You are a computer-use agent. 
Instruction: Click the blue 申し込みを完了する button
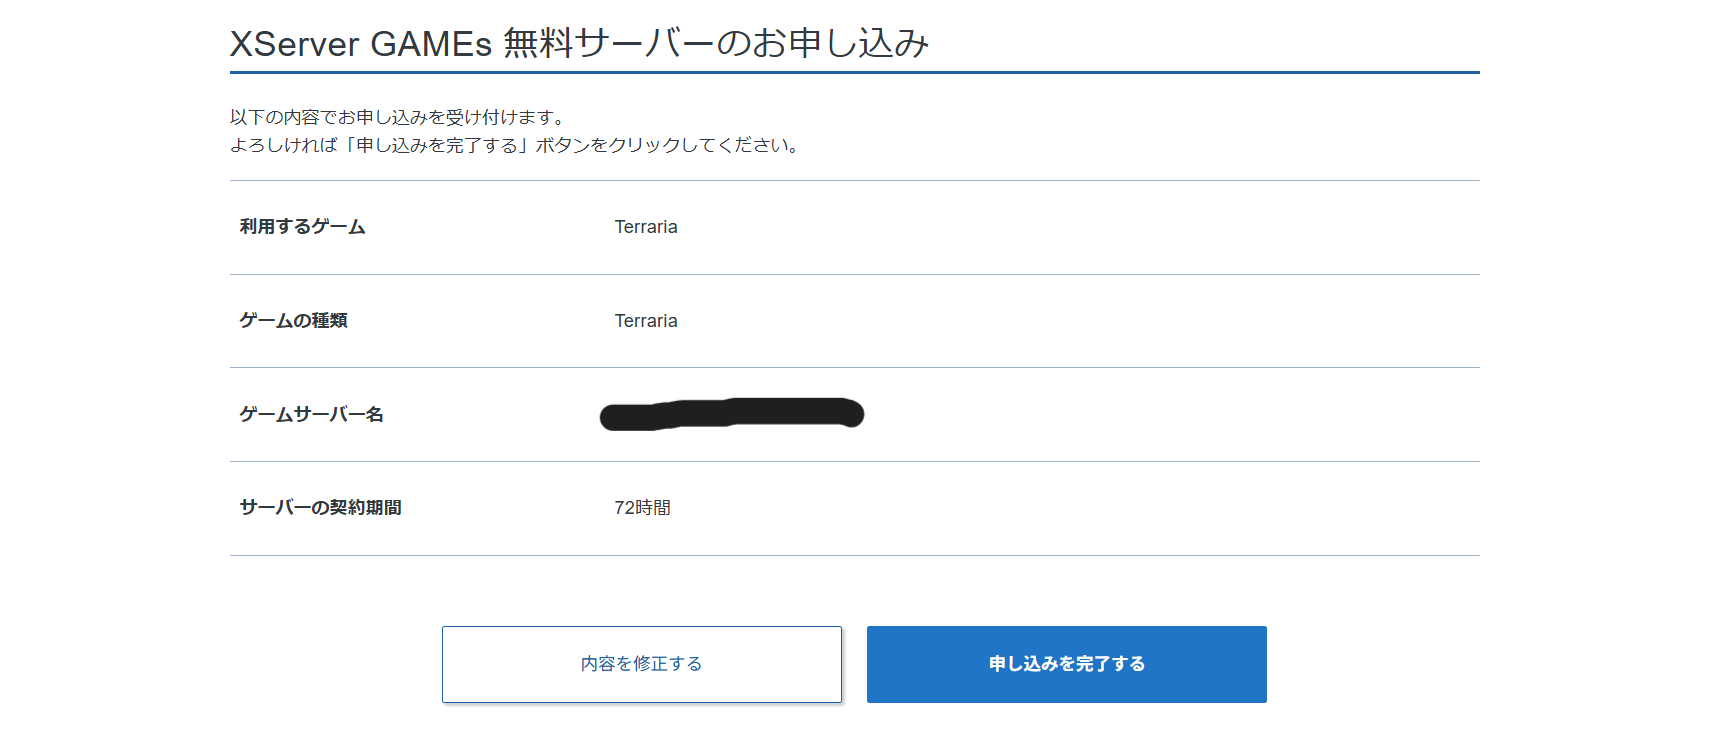tap(1065, 663)
